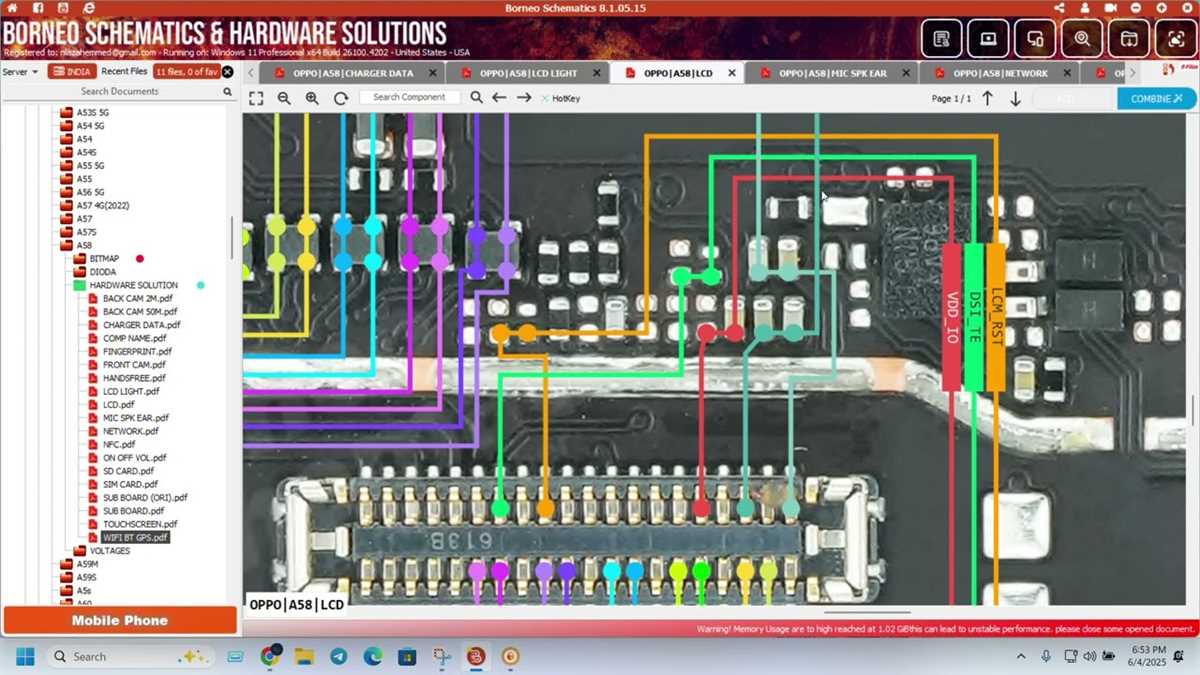Go to previous search result arrow
The image size is (1200, 675).
(499, 98)
